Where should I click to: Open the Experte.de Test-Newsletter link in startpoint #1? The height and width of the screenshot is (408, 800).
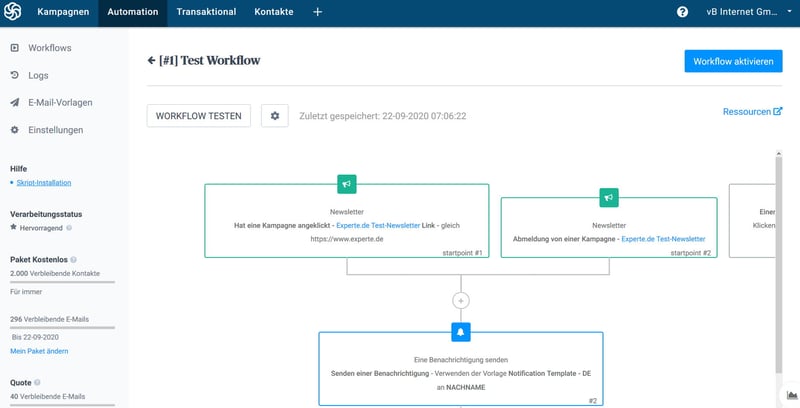pyautogui.click(x=378, y=225)
